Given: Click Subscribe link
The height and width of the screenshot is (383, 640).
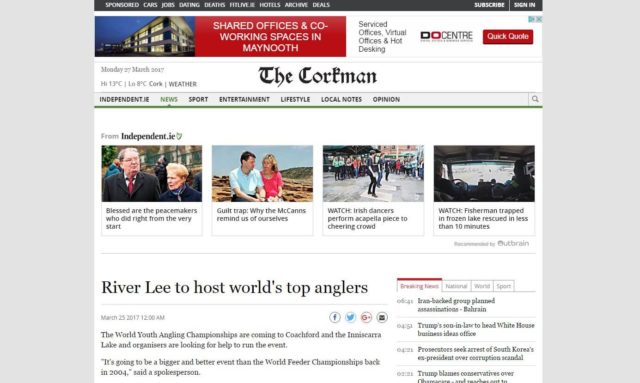Looking at the screenshot, I should pyautogui.click(x=489, y=5).
